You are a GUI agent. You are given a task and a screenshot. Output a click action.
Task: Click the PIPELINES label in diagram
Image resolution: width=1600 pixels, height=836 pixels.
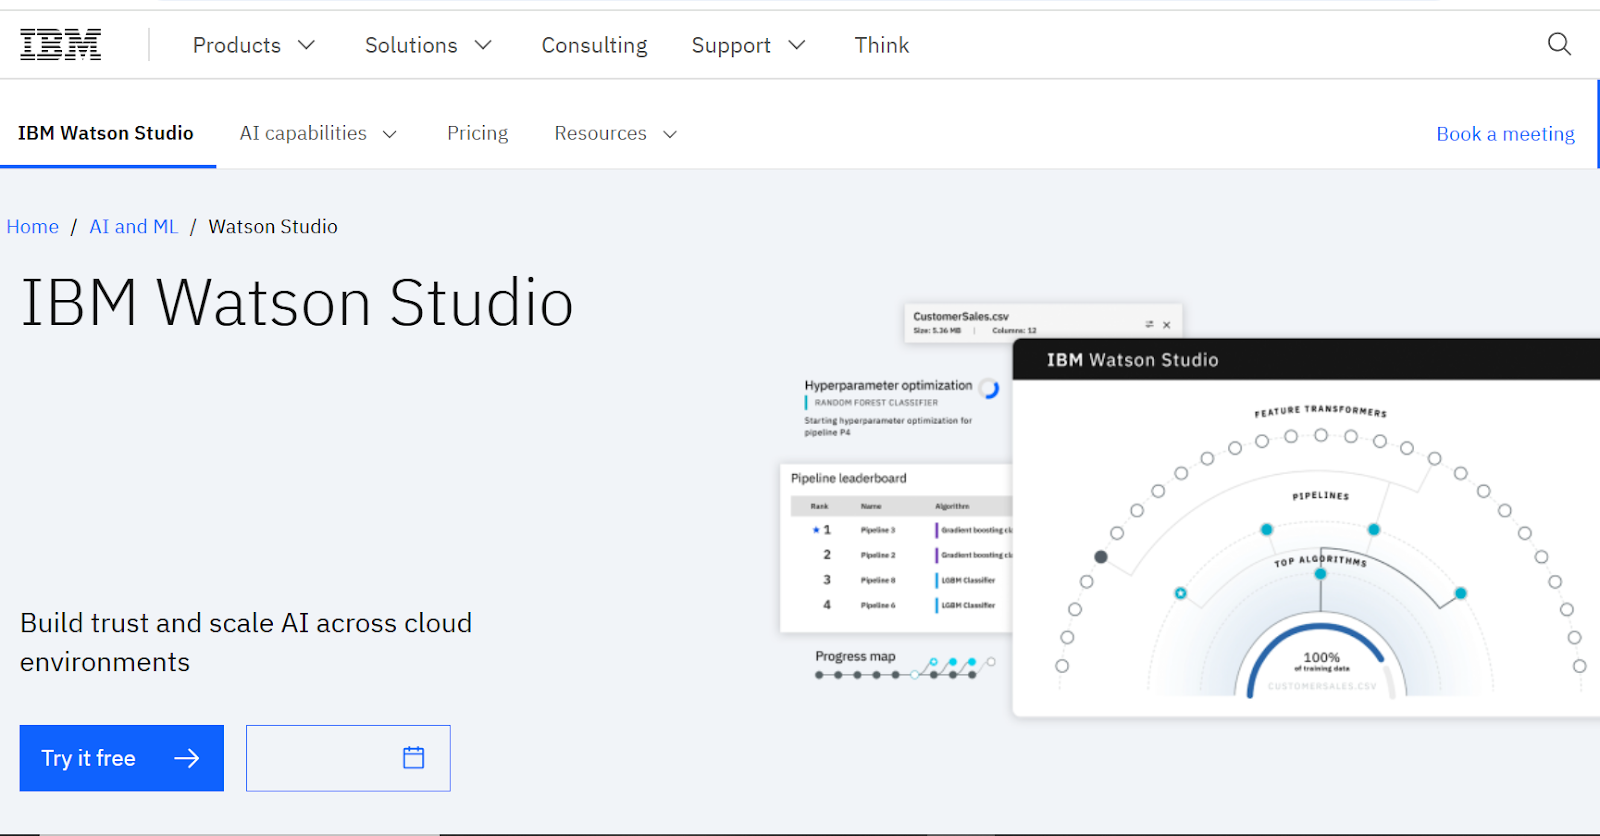click(1320, 496)
